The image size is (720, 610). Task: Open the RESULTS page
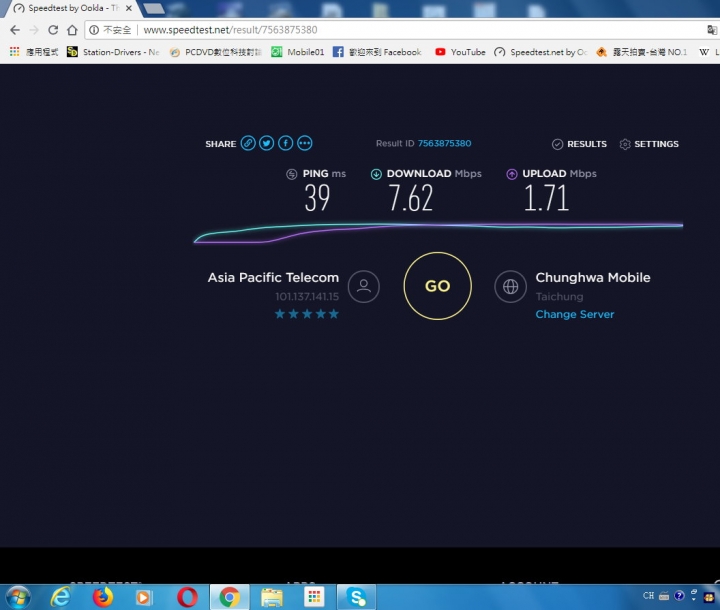click(579, 144)
